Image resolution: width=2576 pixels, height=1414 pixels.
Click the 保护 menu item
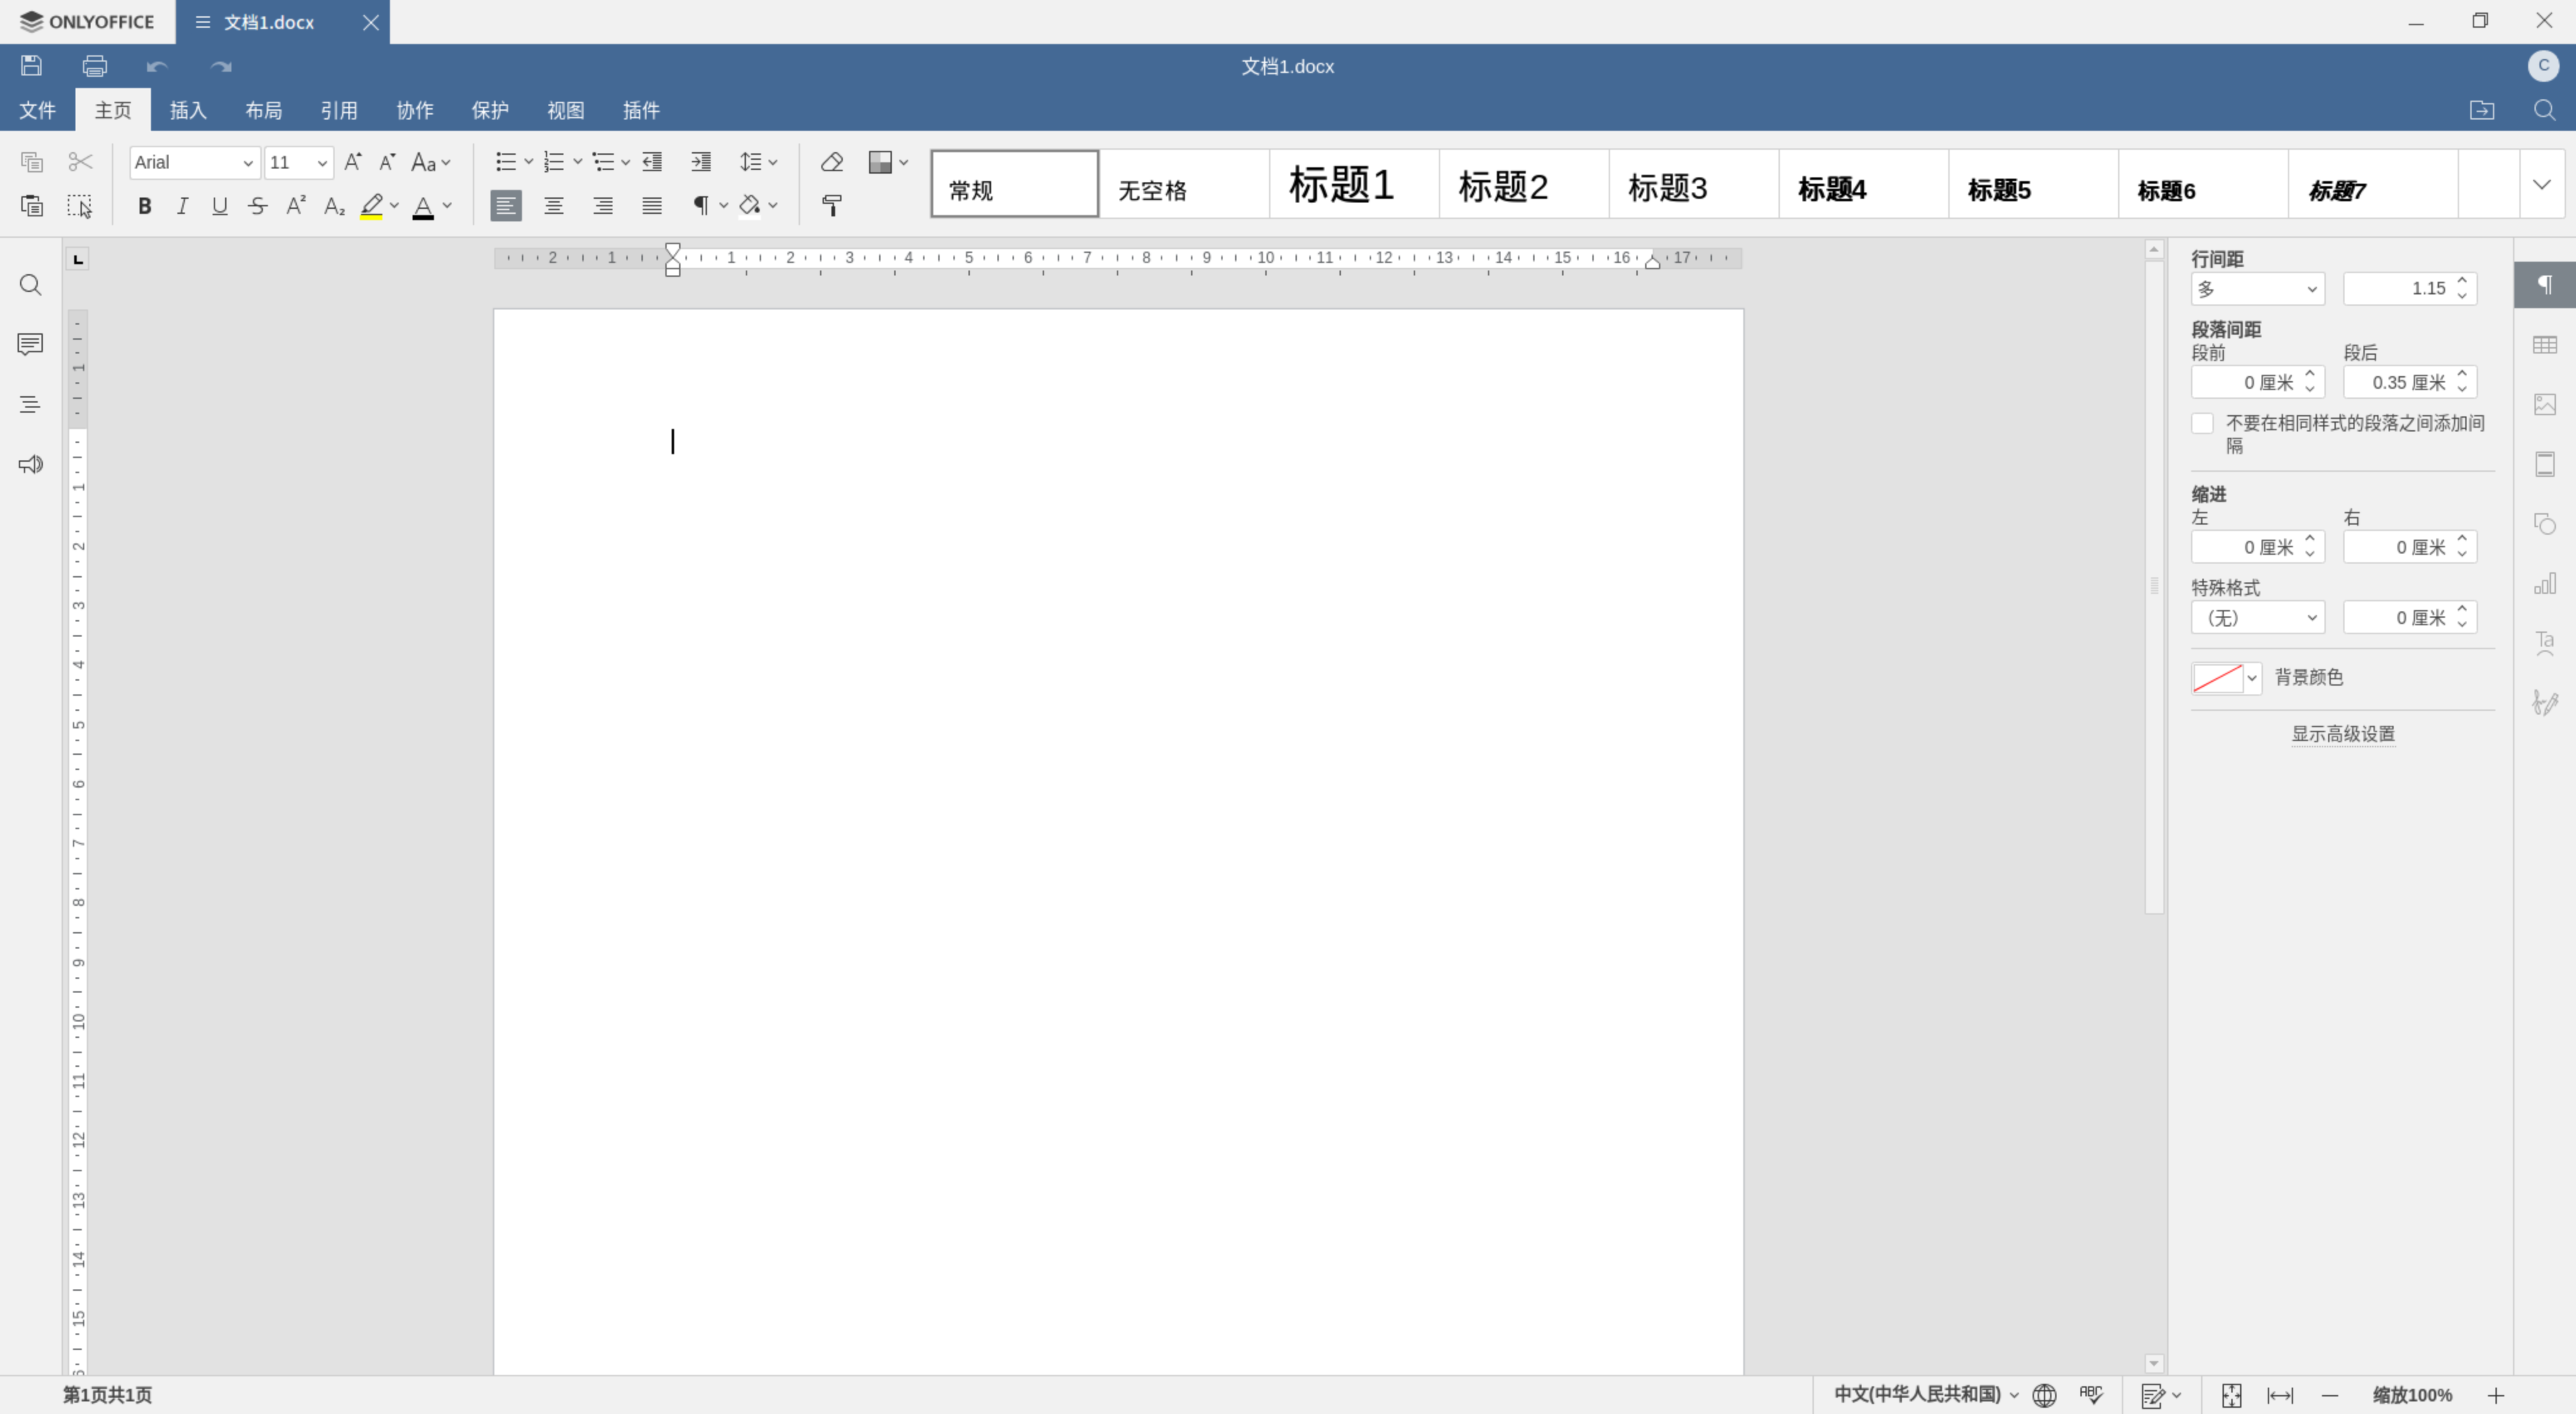pyautogui.click(x=489, y=109)
